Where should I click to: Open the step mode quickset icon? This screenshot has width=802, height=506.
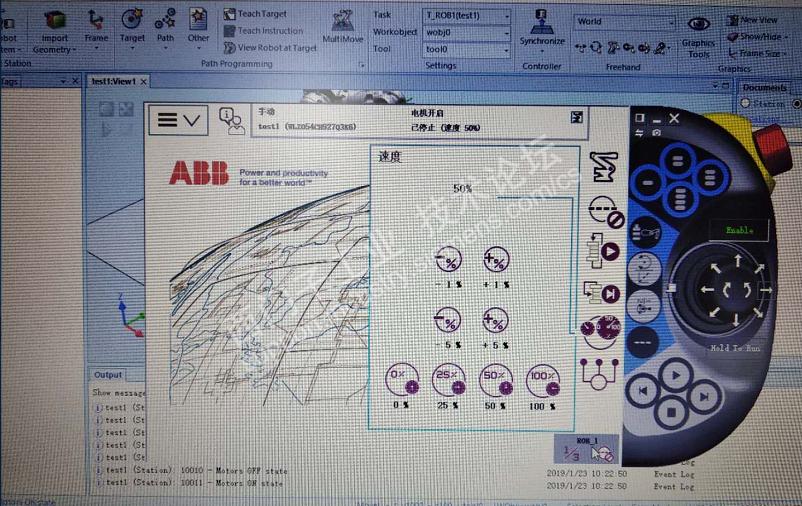602,293
